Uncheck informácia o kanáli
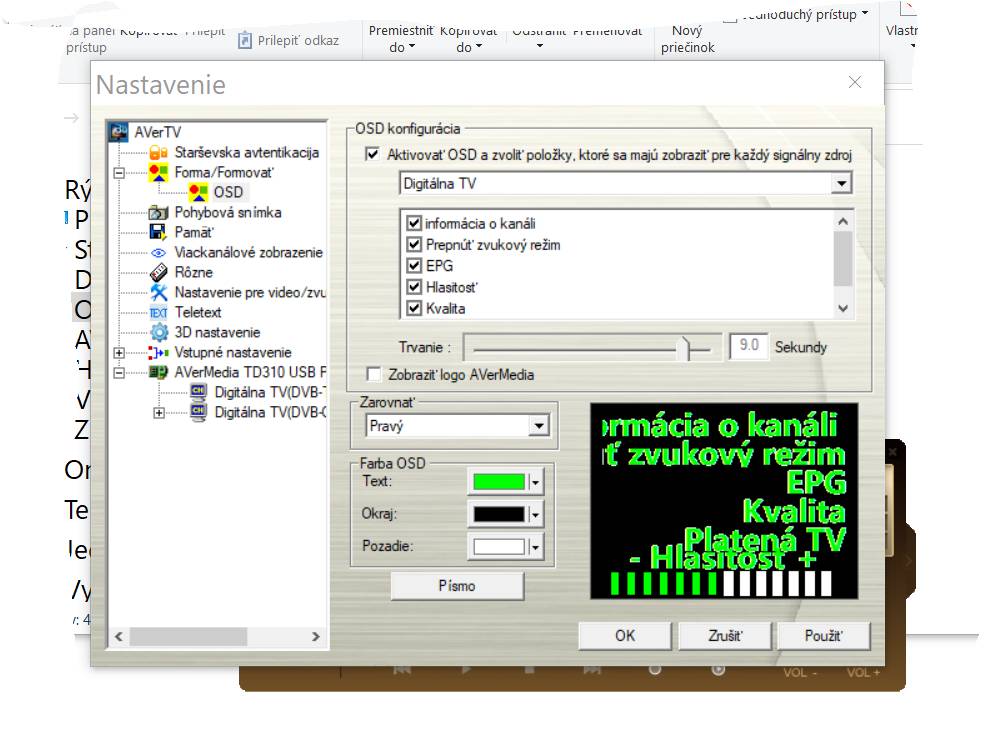 [x=414, y=223]
